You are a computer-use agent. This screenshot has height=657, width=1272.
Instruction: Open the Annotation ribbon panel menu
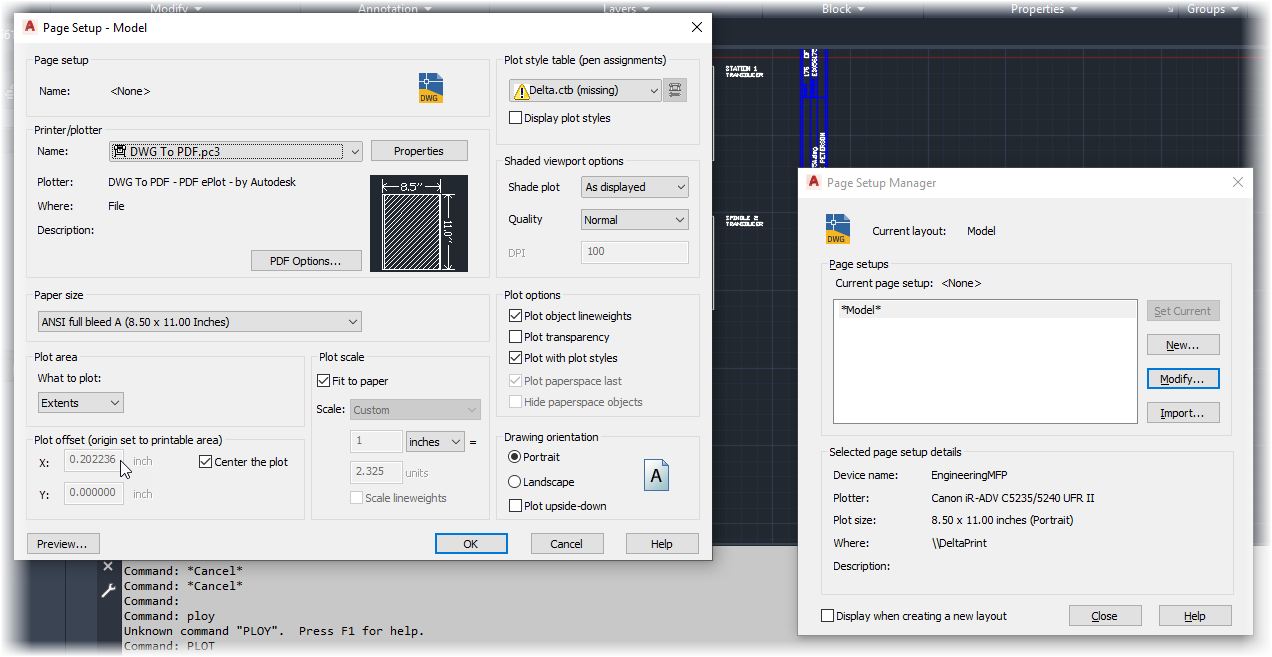coord(395,9)
